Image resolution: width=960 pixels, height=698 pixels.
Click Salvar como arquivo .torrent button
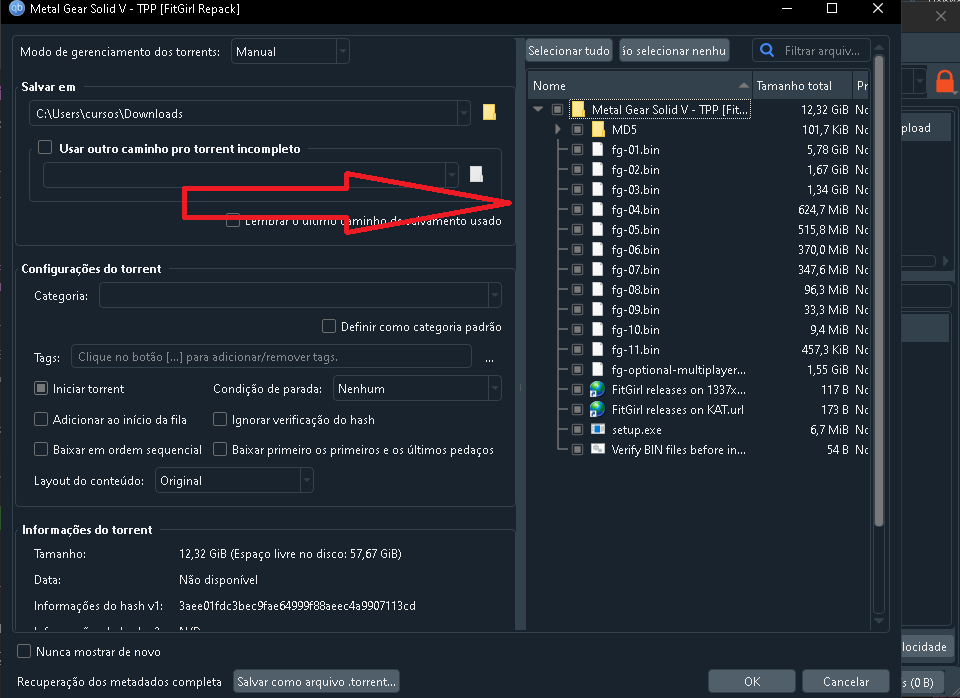[x=316, y=682]
